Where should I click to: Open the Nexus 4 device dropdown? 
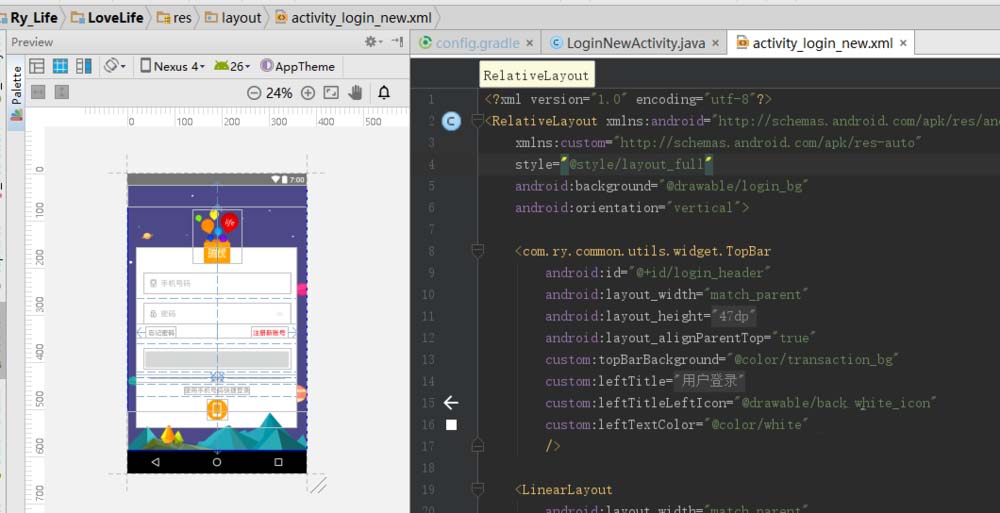(x=172, y=66)
